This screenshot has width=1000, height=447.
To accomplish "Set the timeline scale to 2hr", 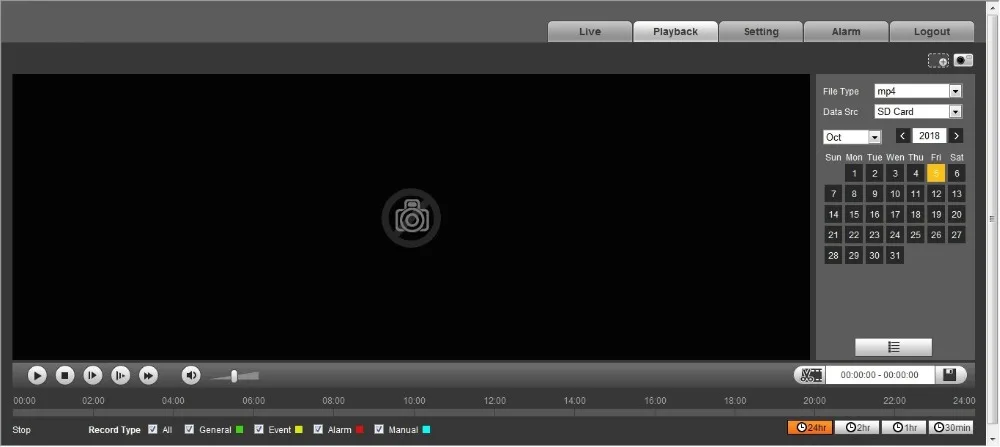I will tap(857, 427).
